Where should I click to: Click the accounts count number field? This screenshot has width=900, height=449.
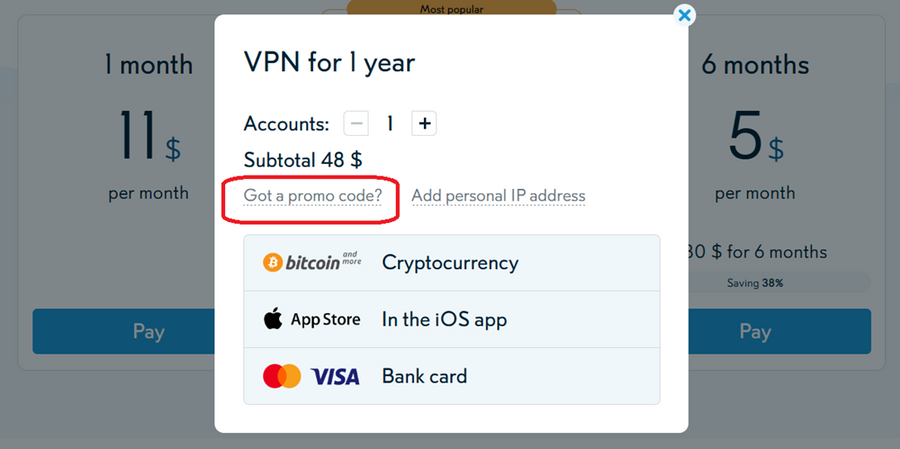point(390,124)
